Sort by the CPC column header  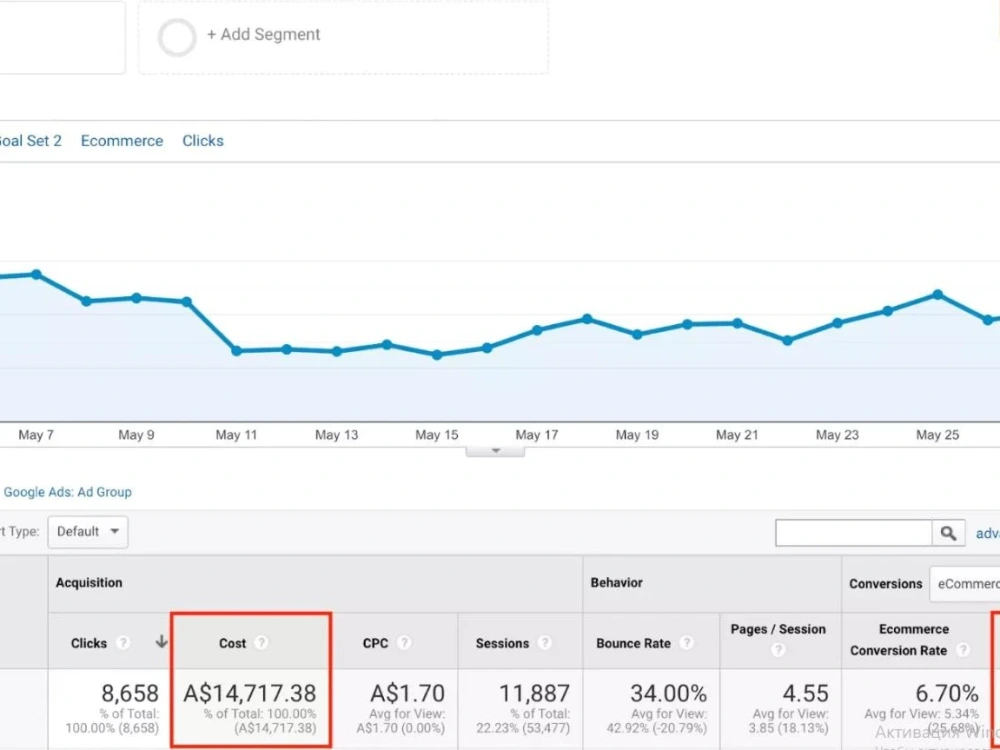pos(375,643)
